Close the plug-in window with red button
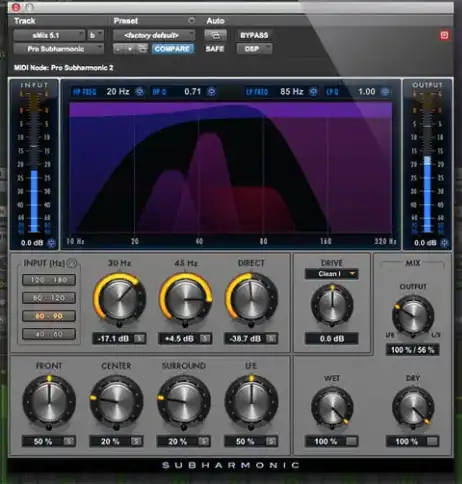462x484 pixels. [x=15, y=7]
